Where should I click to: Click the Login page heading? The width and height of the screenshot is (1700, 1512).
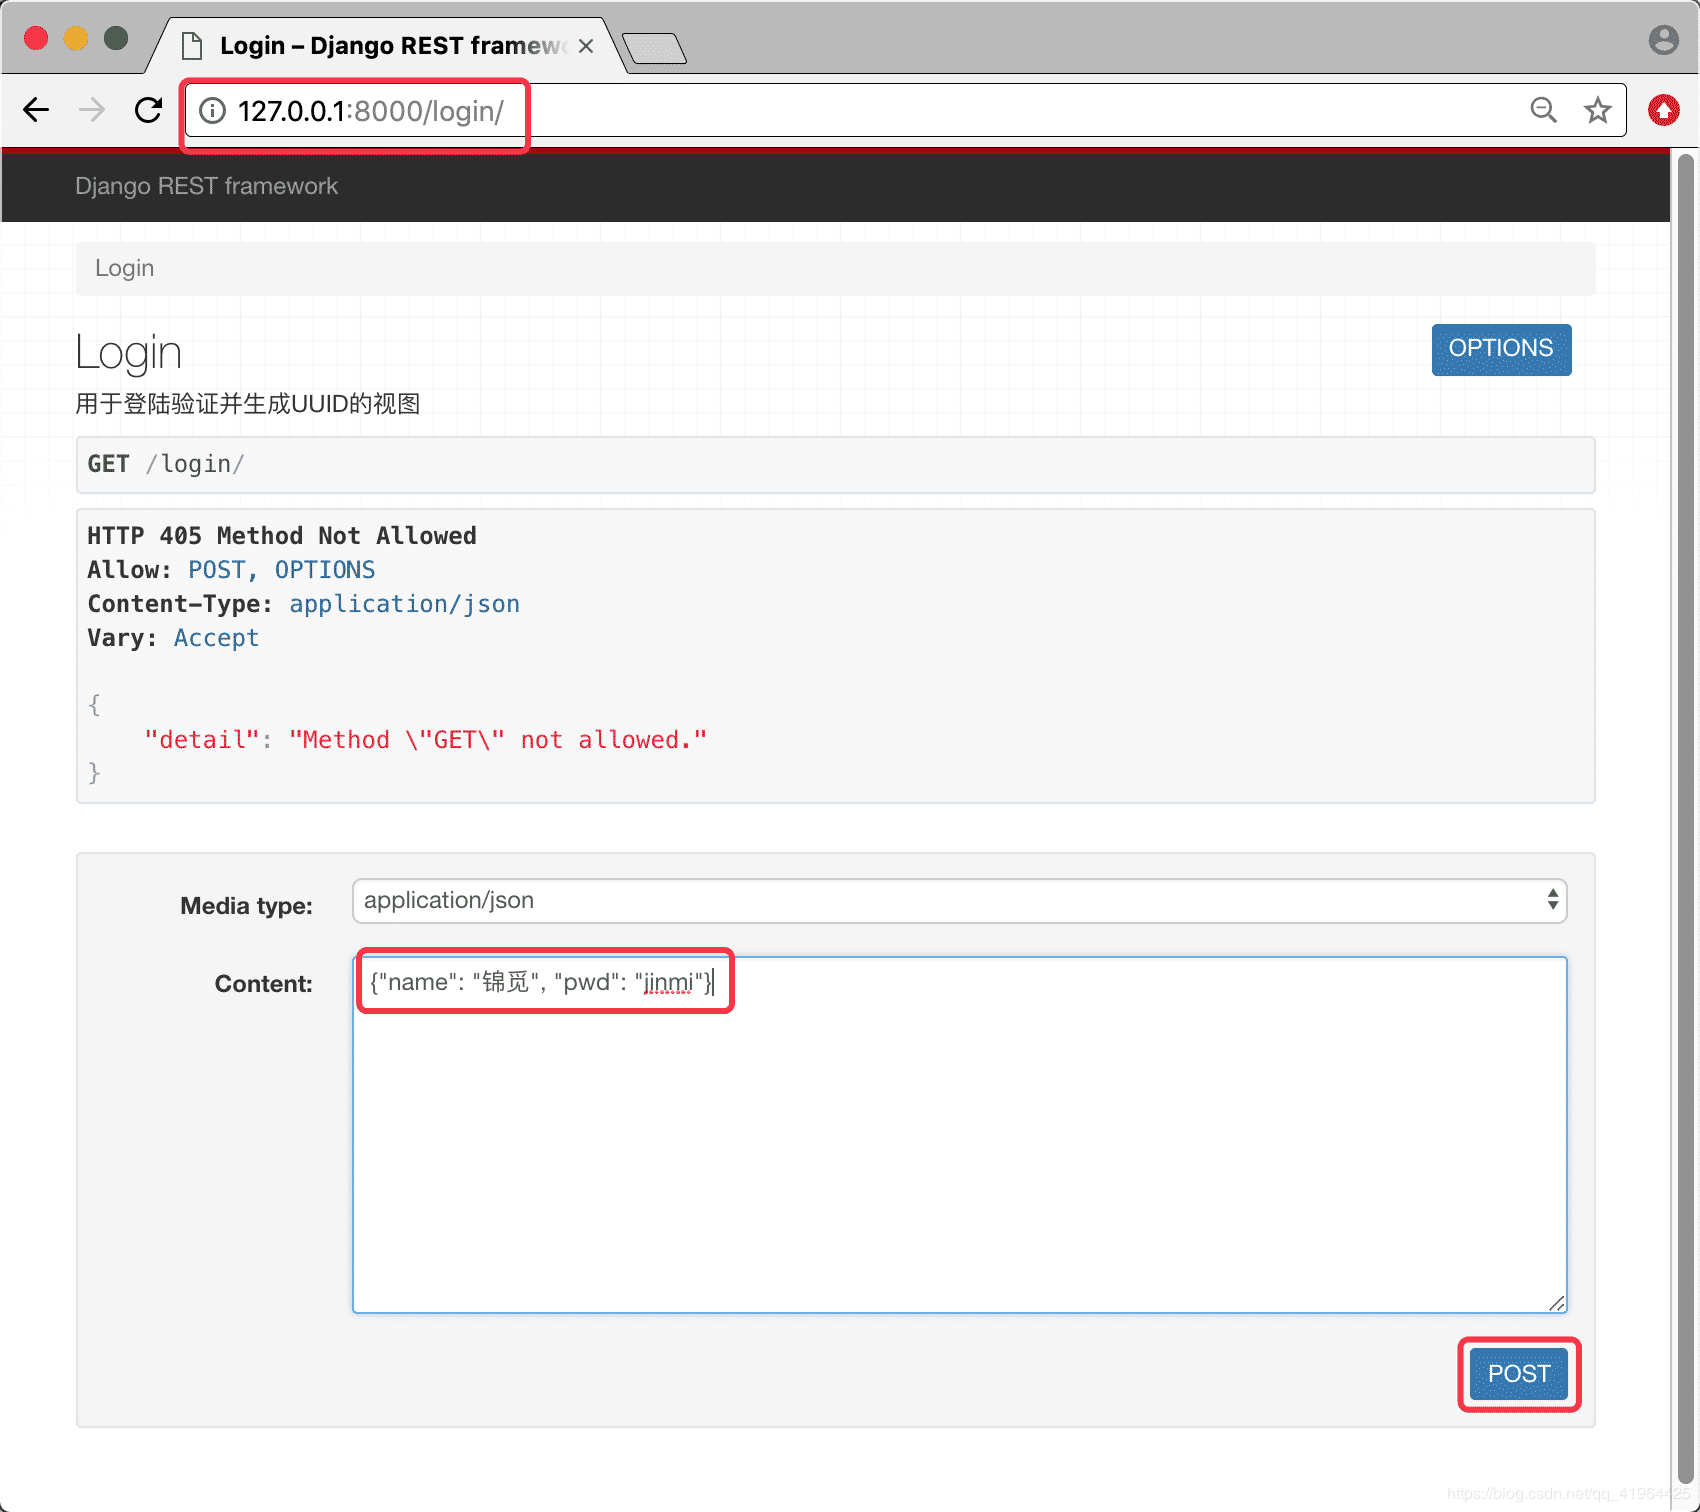pyautogui.click(x=129, y=354)
